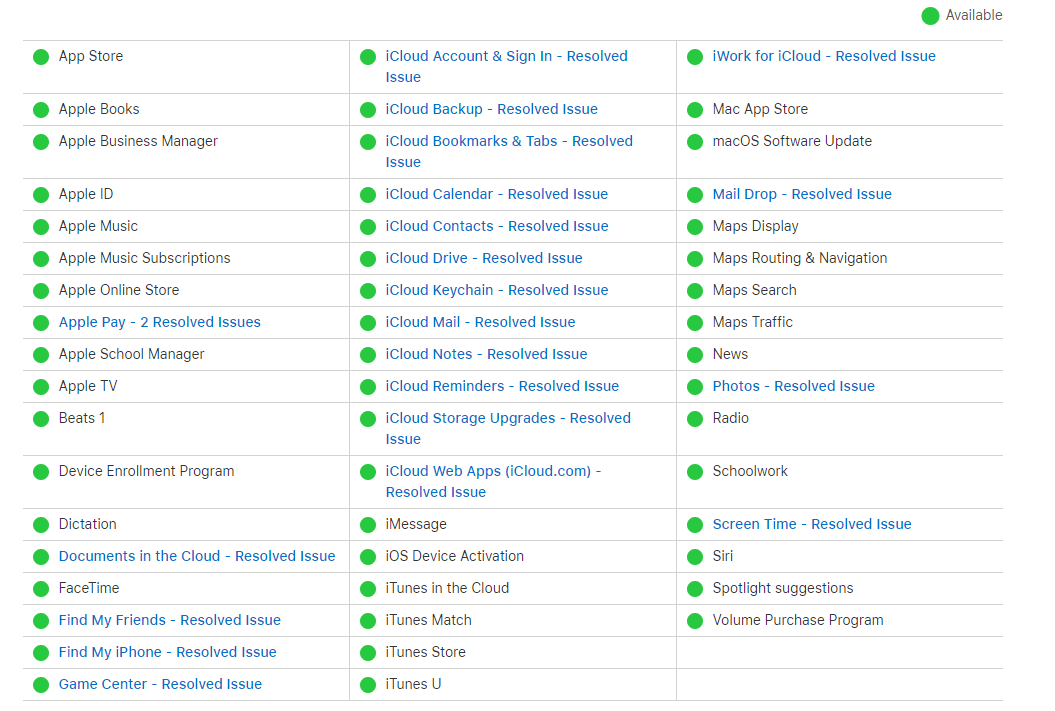Image resolution: width=1055 pixels, height=711 pixels.
Task: View iCloud Contacts resolved issue
Action: coord(497,227)
